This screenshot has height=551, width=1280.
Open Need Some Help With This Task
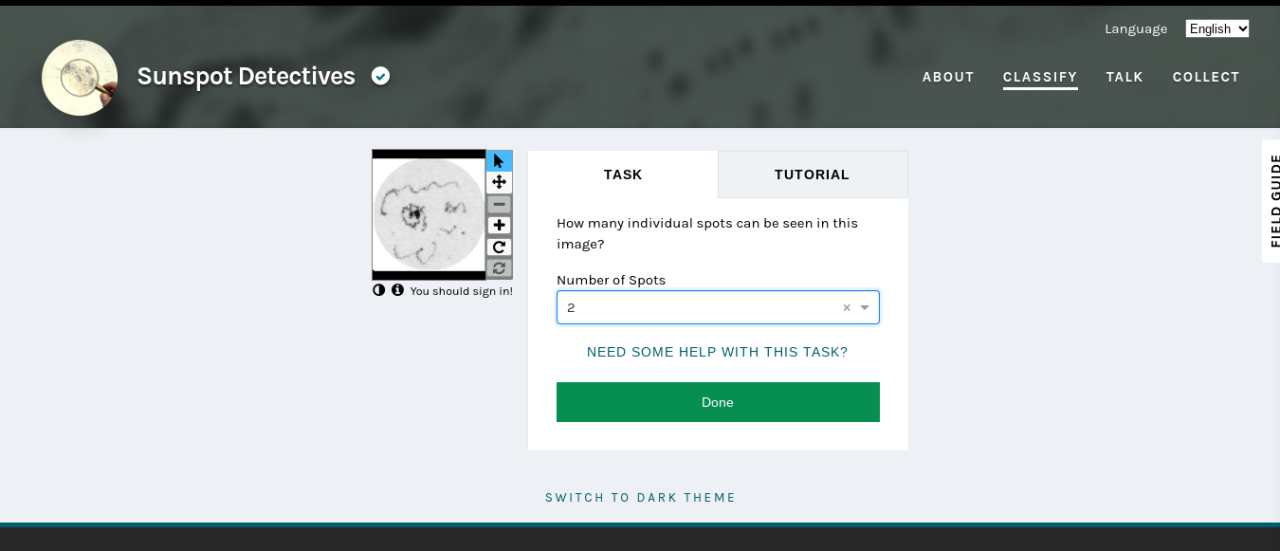[717, 352]
